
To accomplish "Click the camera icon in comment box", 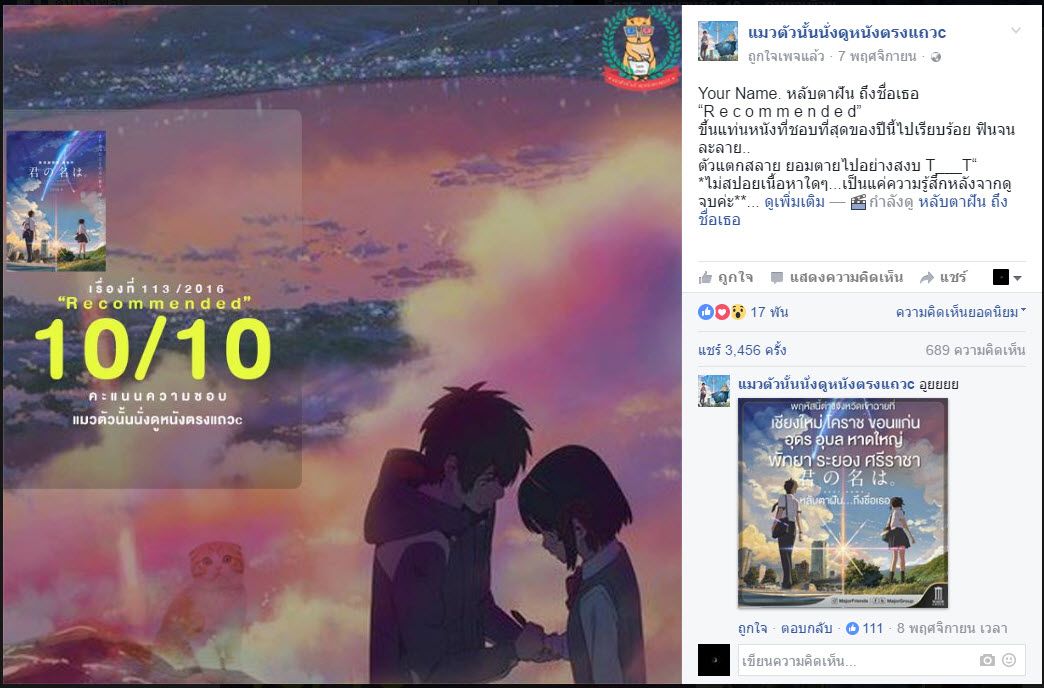I will (x=987, y=660).
